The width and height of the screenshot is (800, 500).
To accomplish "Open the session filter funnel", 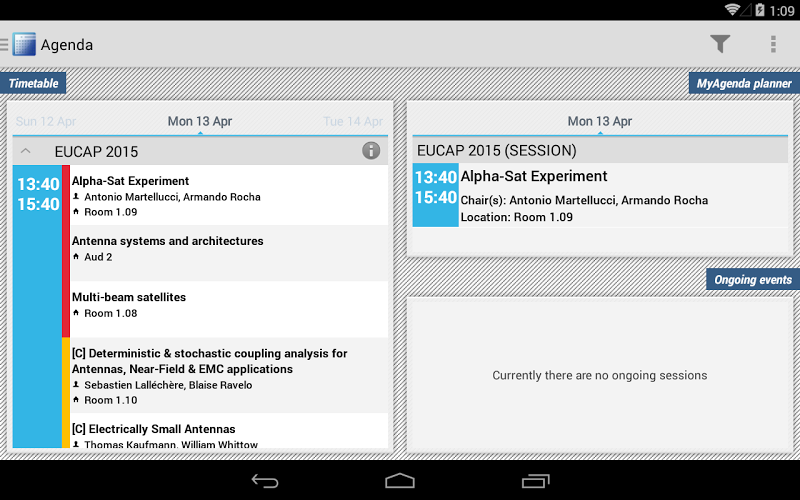I will click(720, 44).
